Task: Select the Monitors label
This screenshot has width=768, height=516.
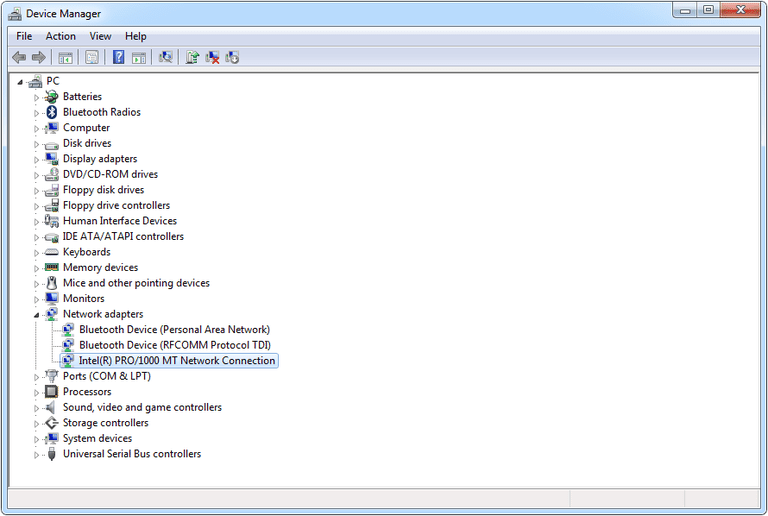Action: [x=84, y=299]
